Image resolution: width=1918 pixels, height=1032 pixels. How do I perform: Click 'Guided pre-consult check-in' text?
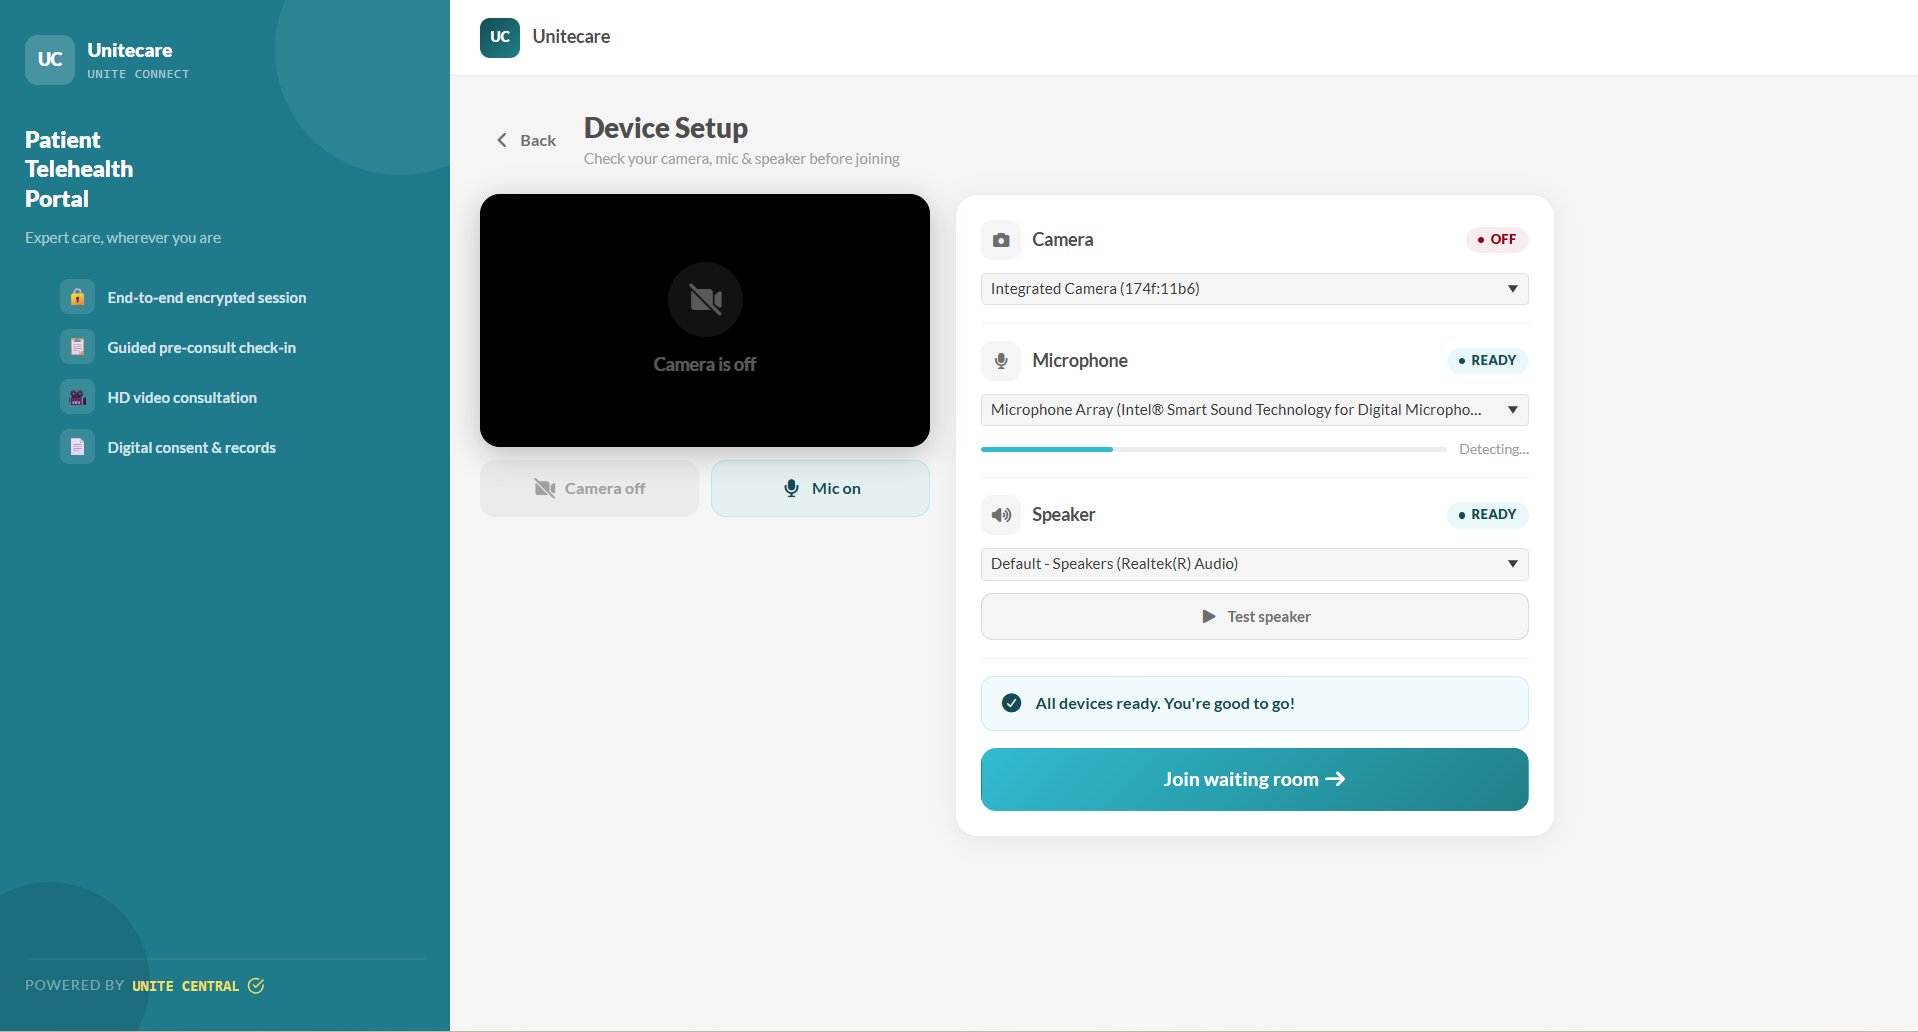click(202, 347)
